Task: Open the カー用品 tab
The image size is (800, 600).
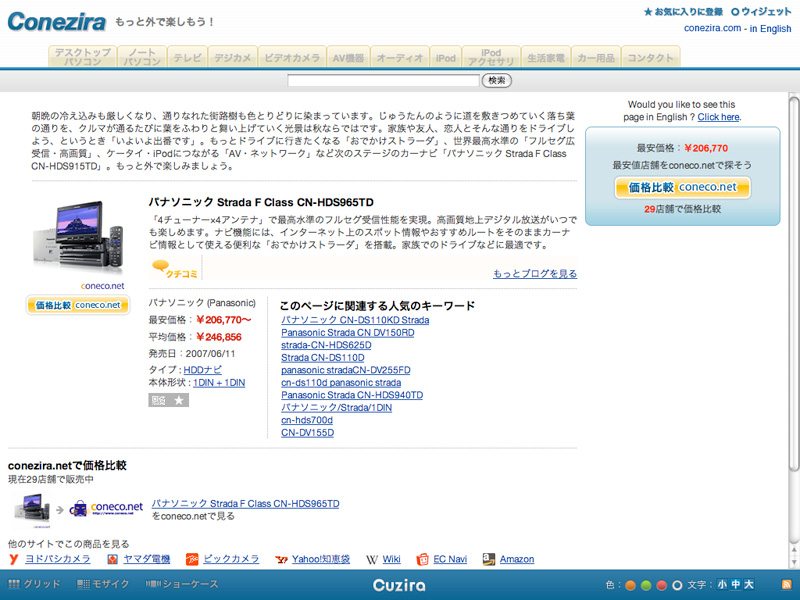Action: 595,58
